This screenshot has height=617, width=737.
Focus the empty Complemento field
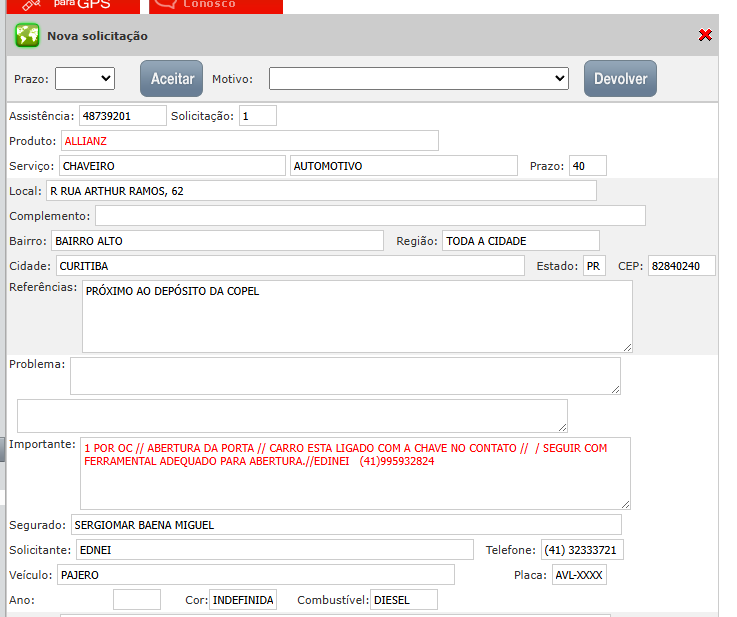[x=370, y=216]
